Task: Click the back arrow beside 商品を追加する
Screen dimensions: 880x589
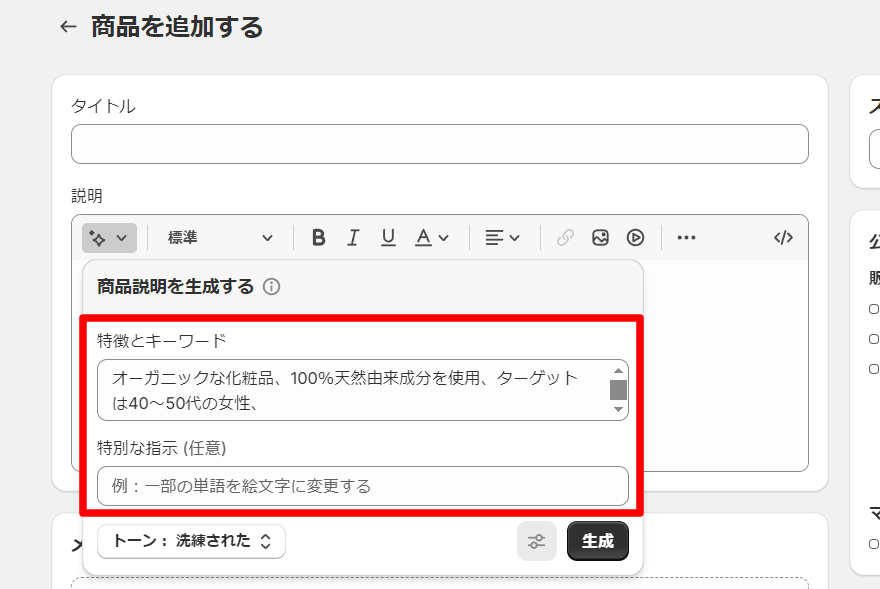Action: [x=68, y=27]
